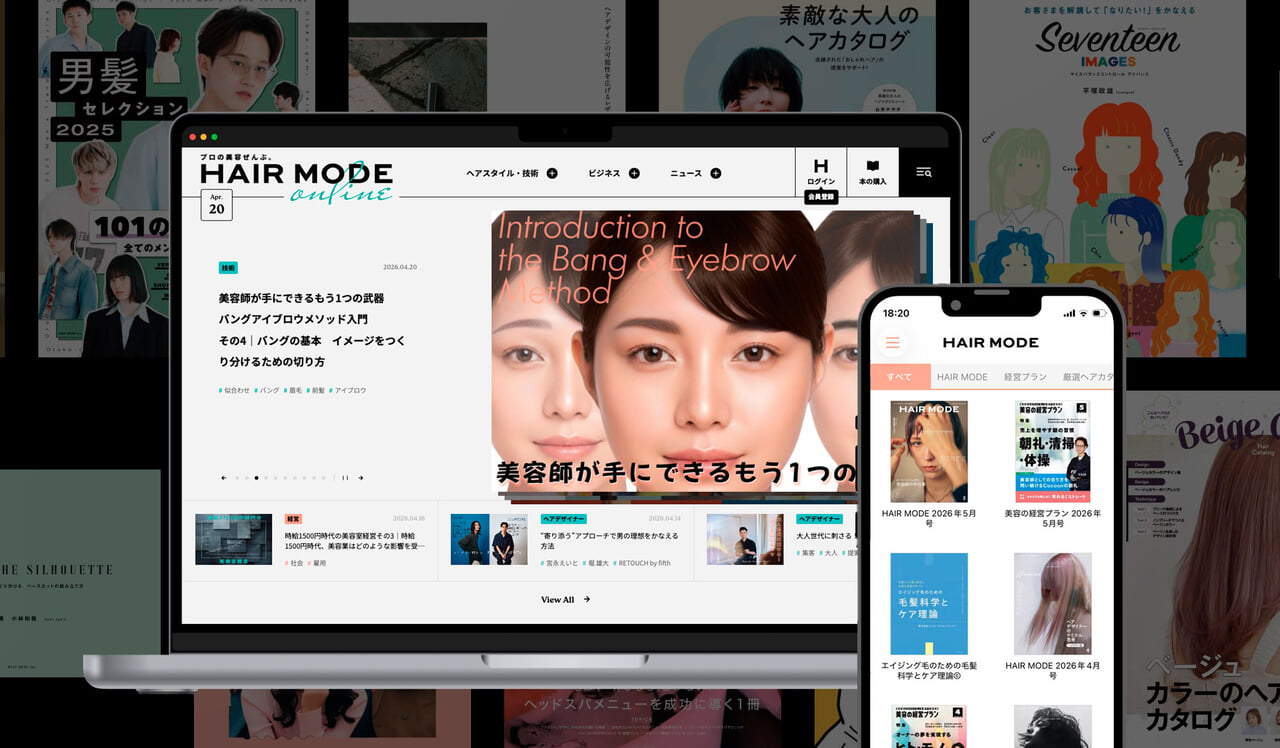Open the phone's orange hamburger menu
The image size is (1280, 748).
tap(893, 343)
